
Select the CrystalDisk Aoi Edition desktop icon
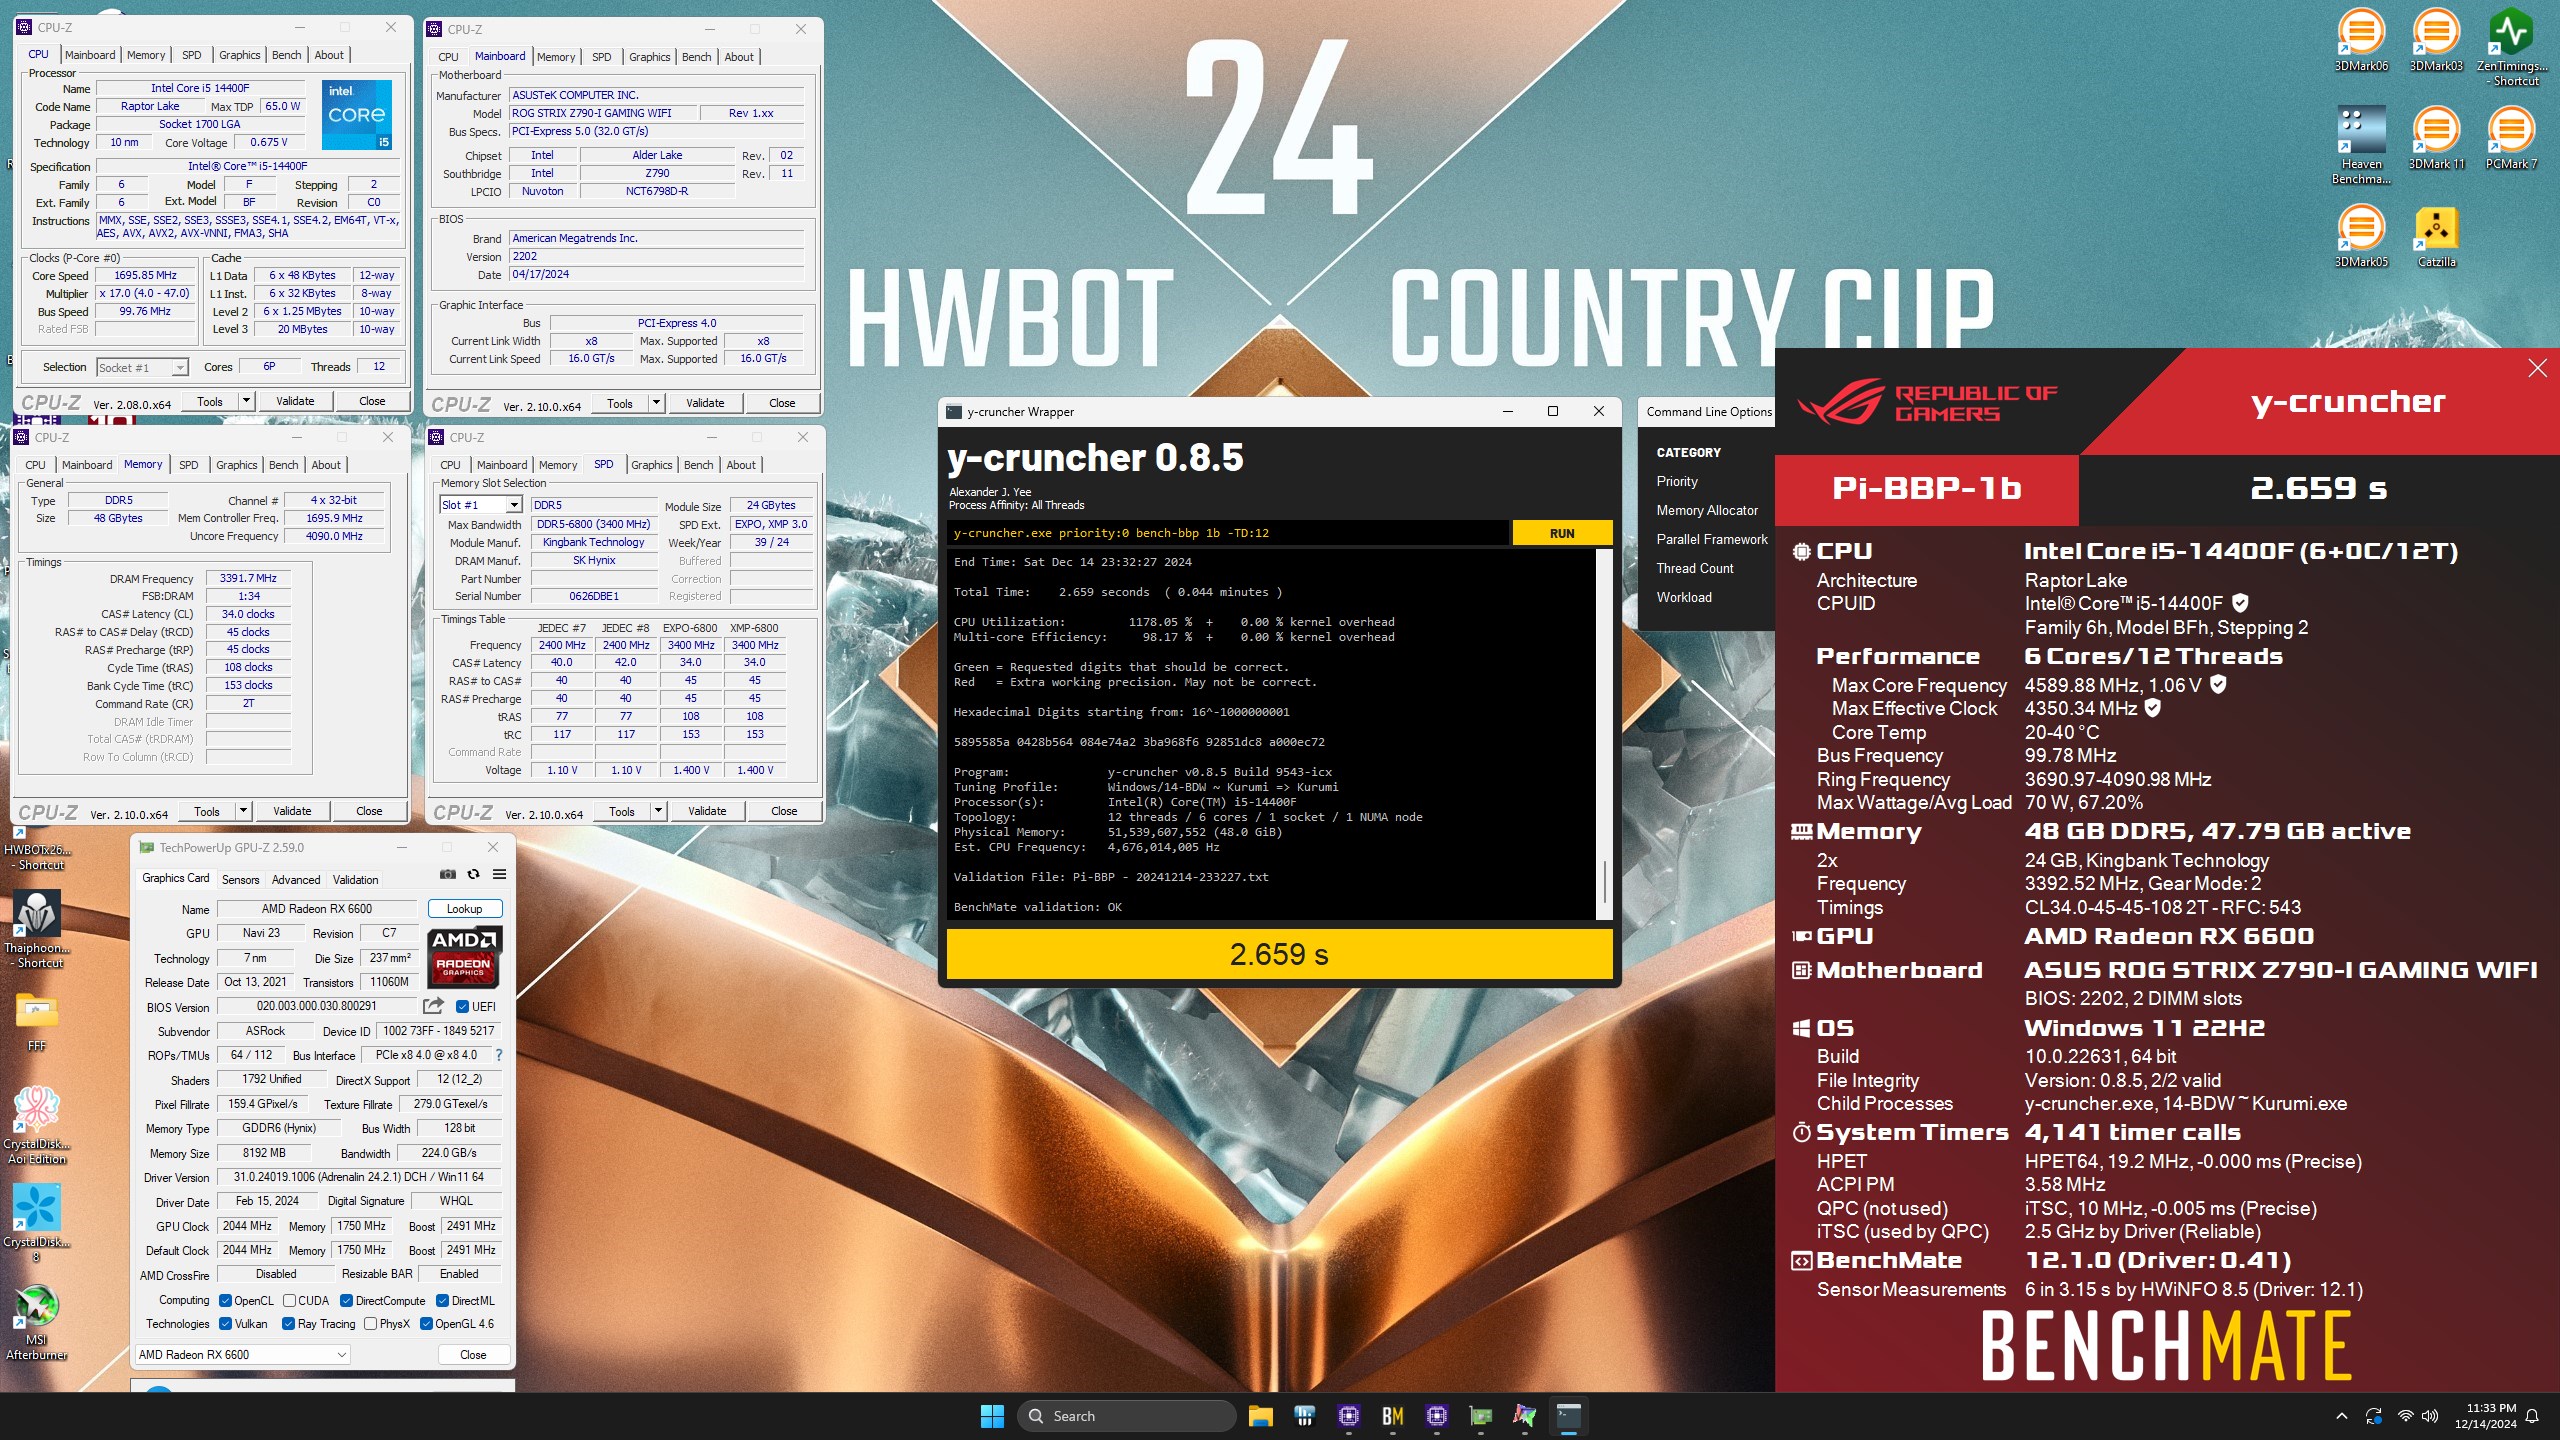click(37, 1125)
